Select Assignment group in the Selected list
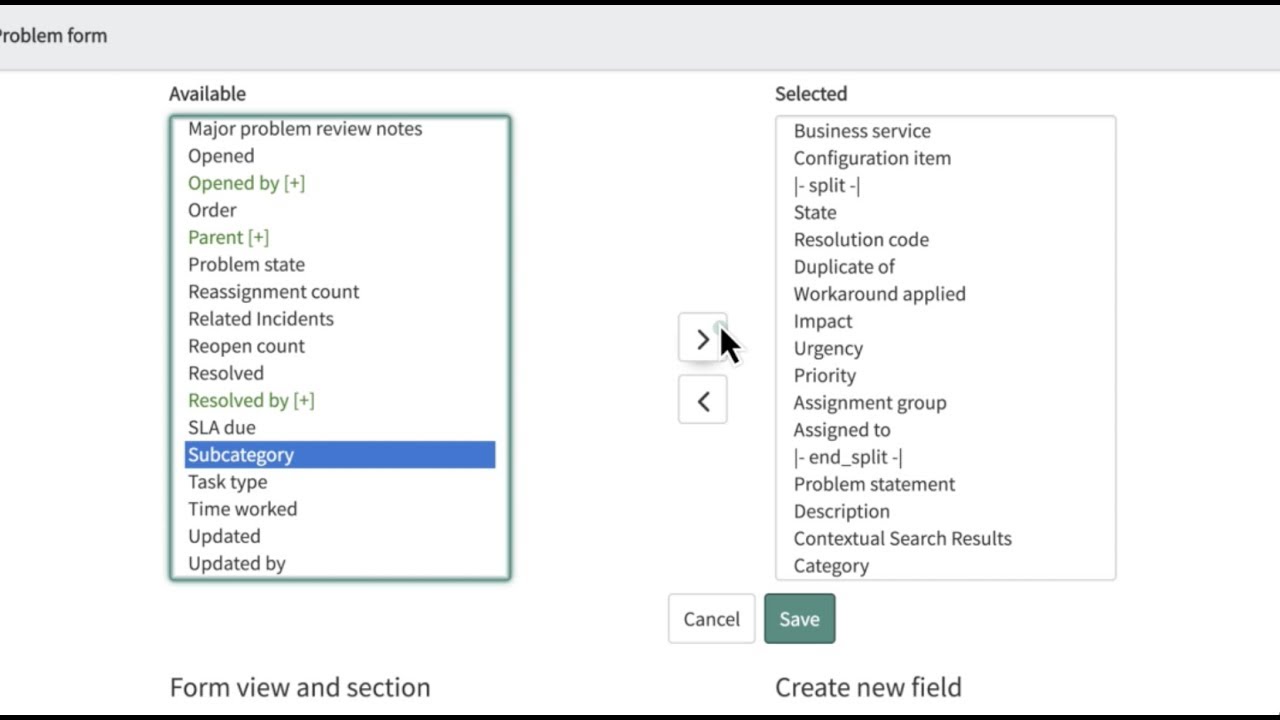Viewport: 1280px width, 720px height. (869, 402)
